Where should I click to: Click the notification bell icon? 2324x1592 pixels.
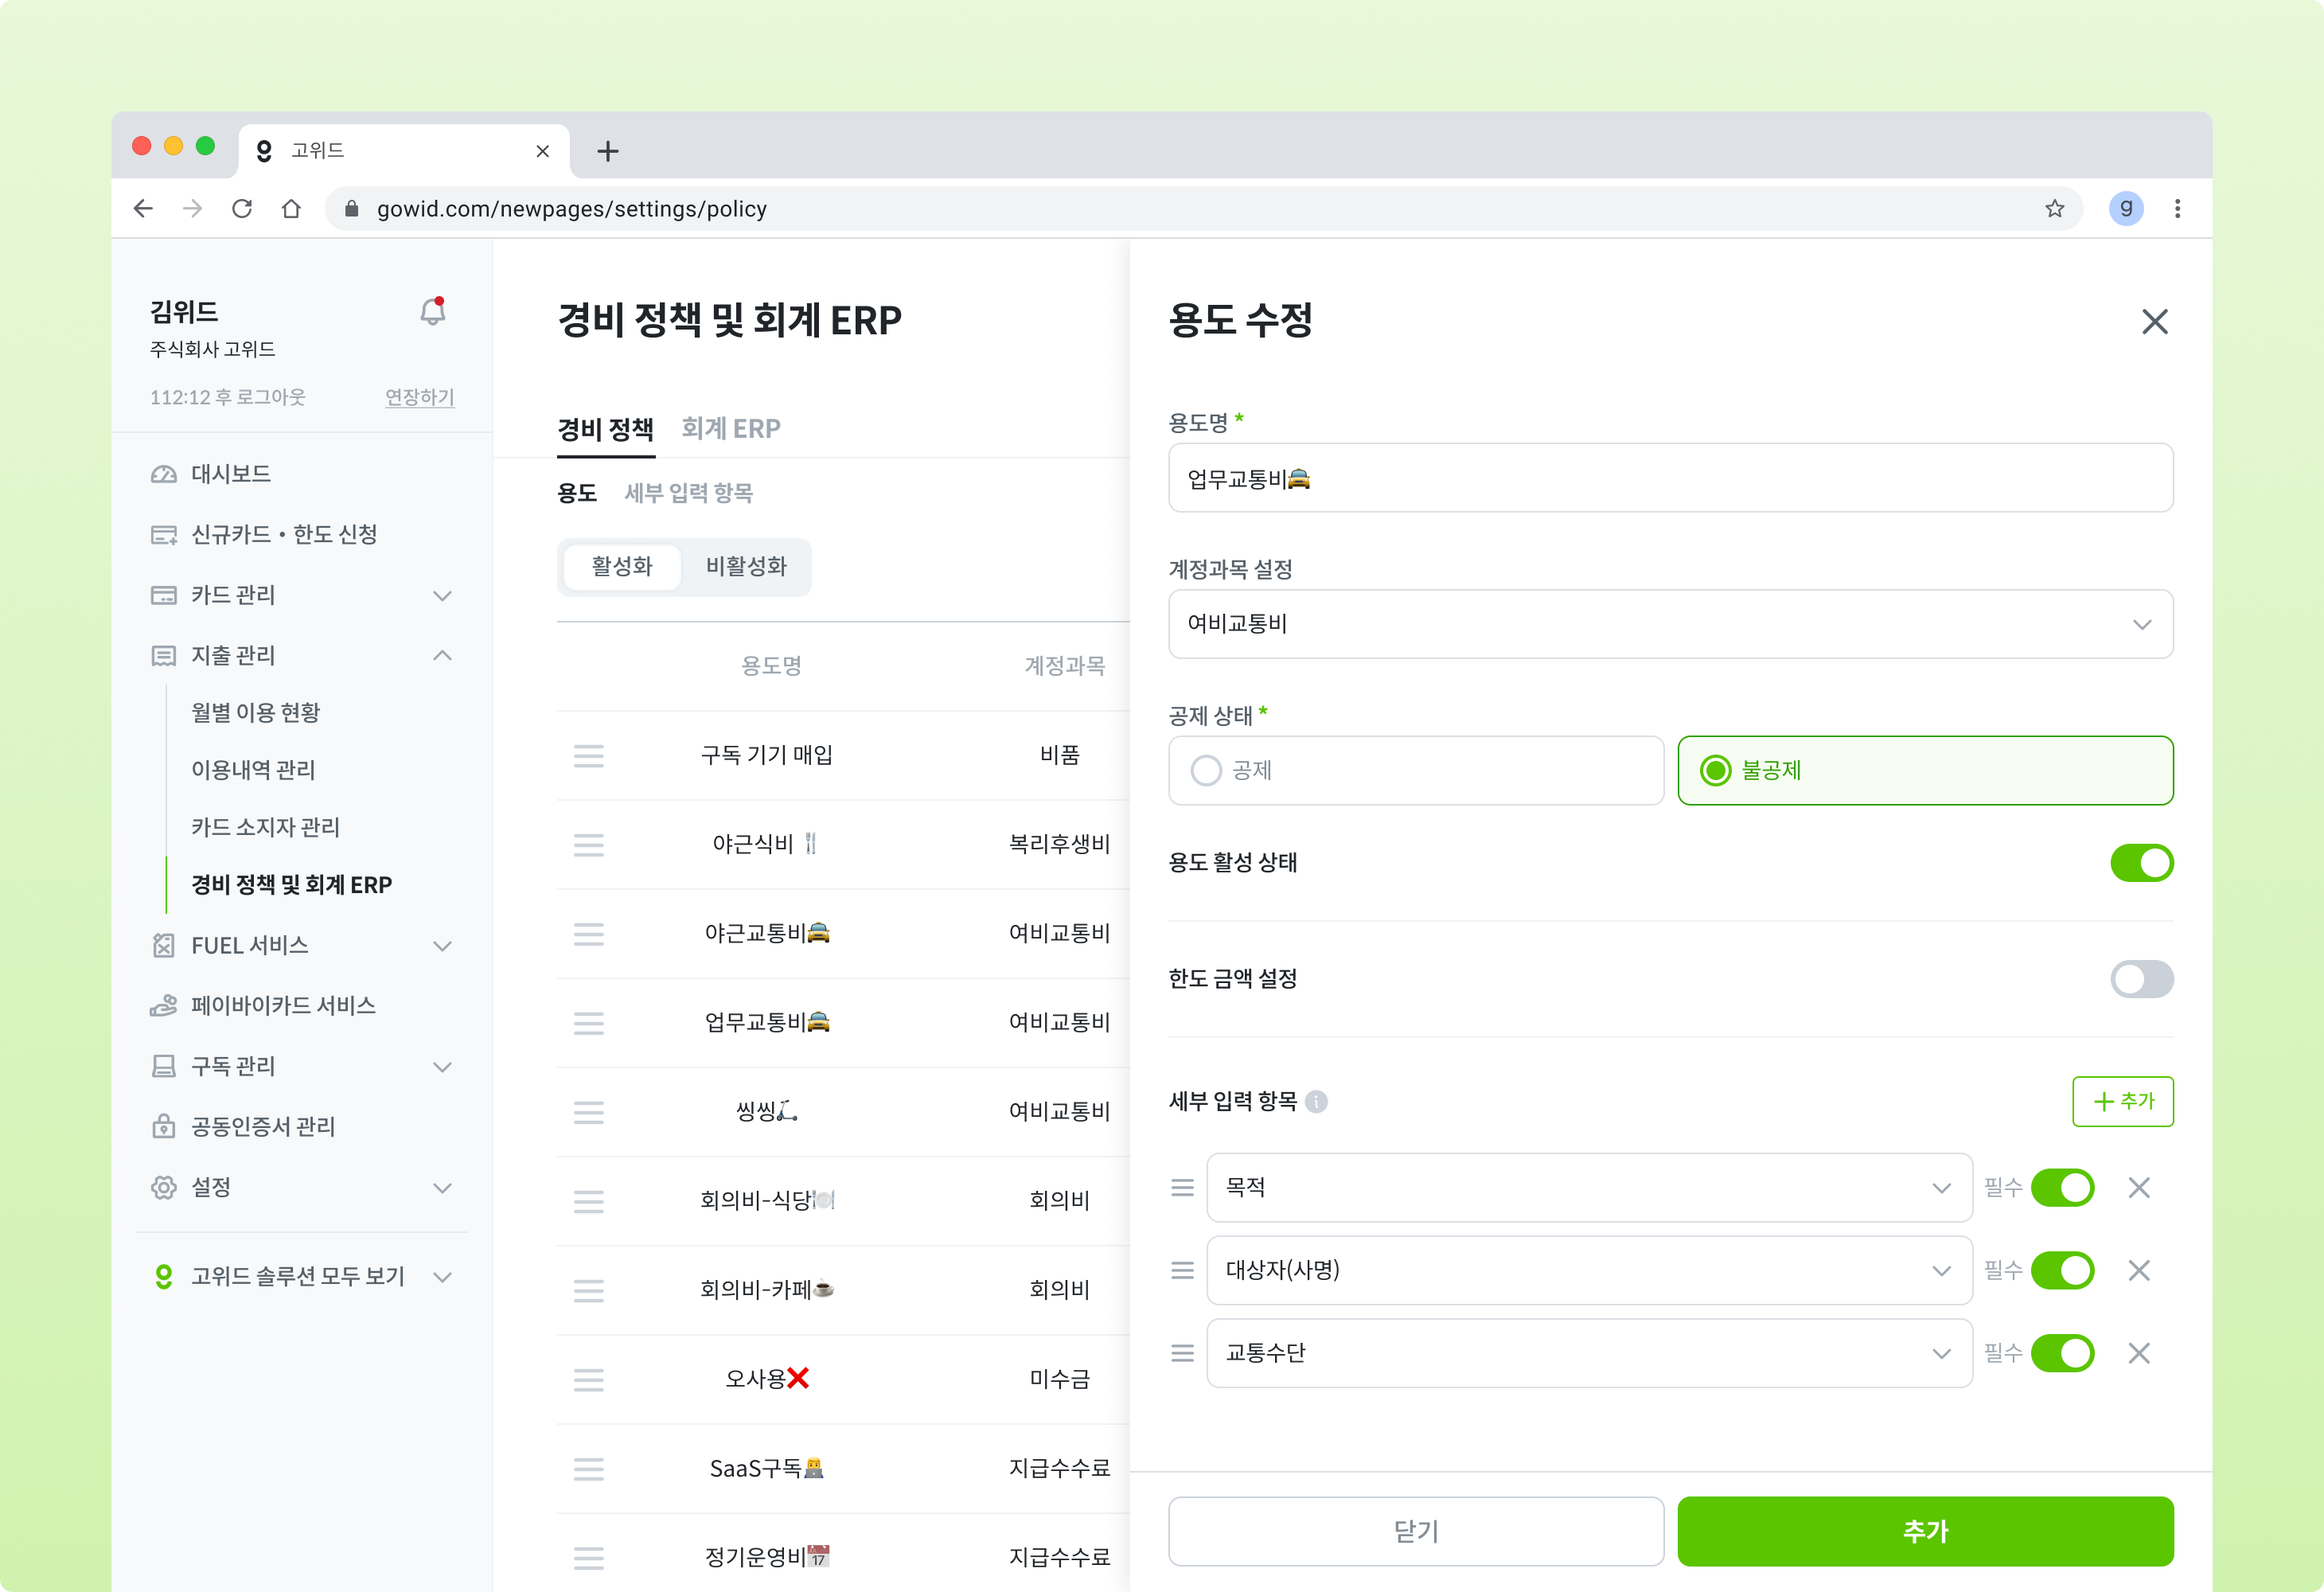point(432,312)
